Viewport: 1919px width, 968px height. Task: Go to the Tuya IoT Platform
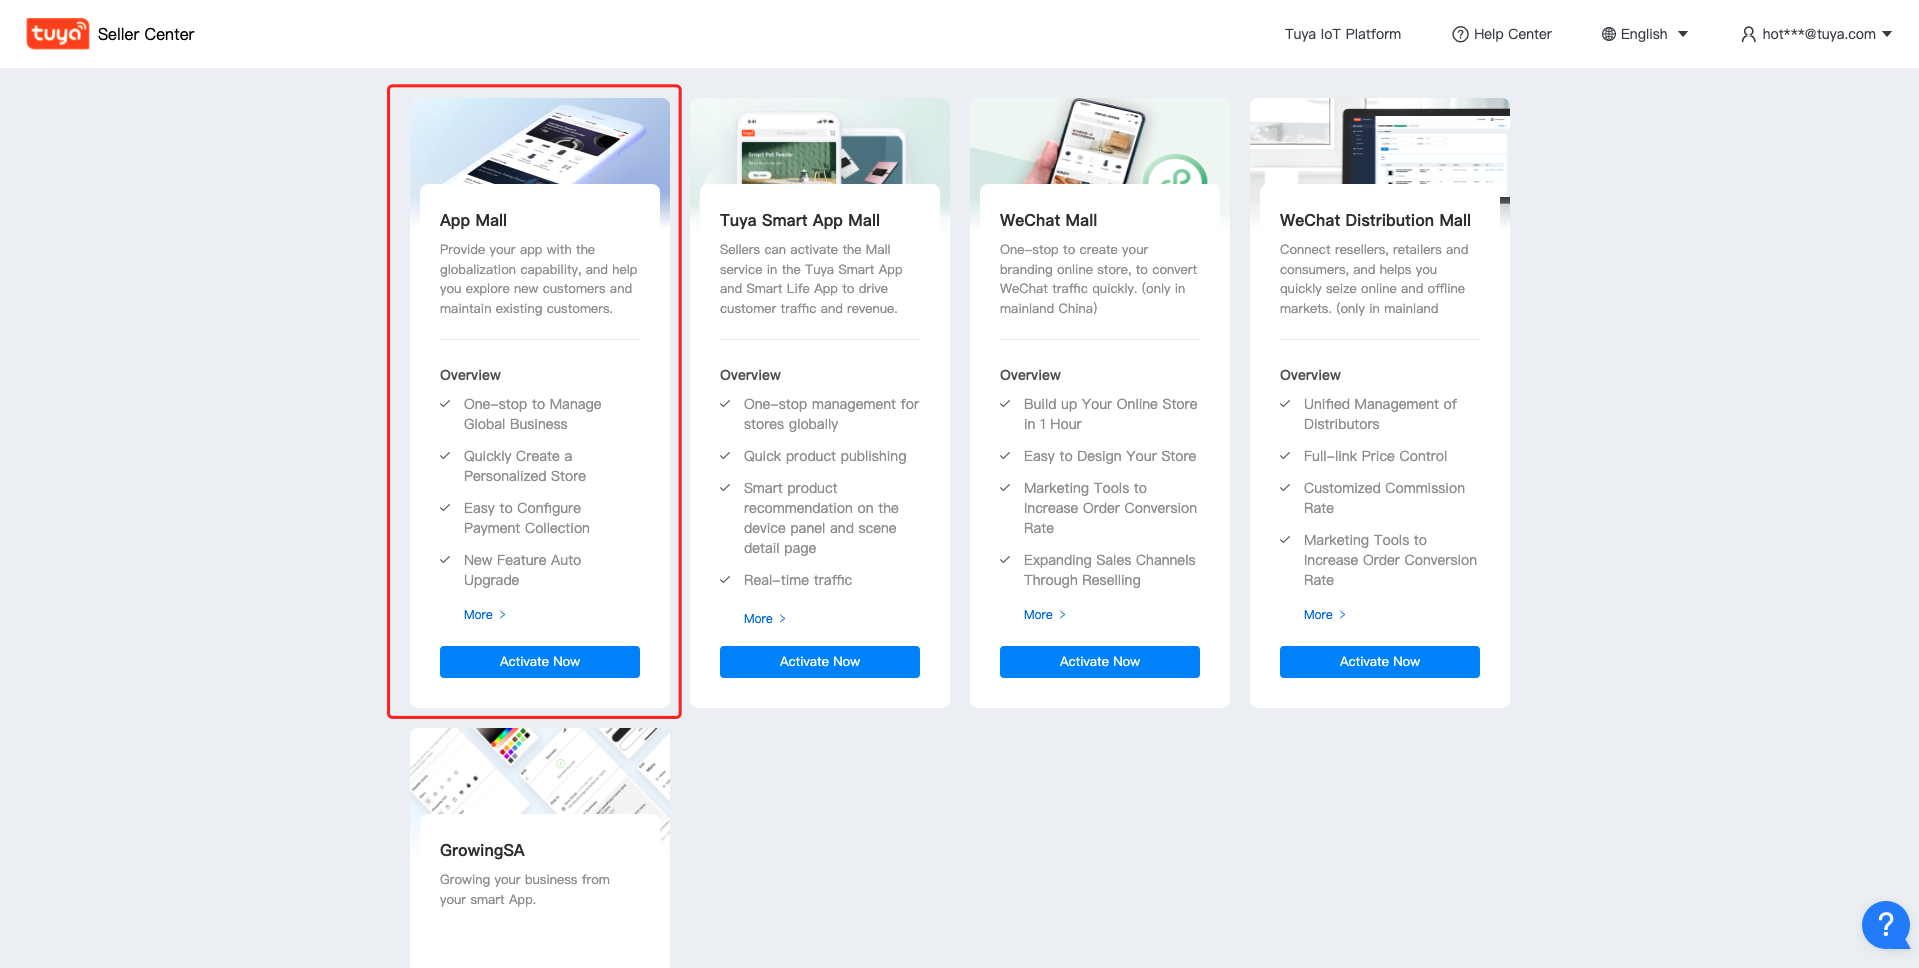pyautogui.click(x=1342, y=33)
